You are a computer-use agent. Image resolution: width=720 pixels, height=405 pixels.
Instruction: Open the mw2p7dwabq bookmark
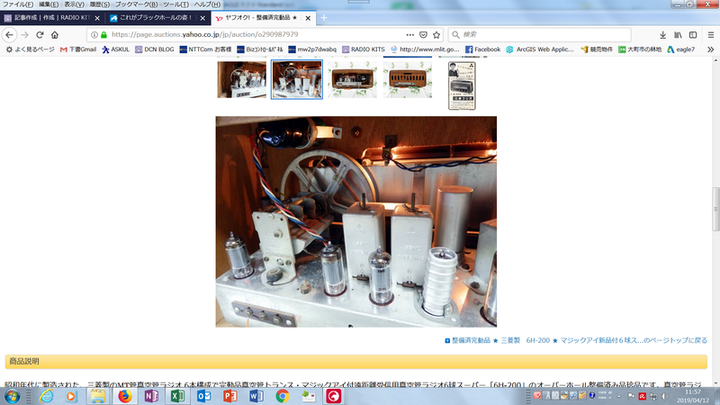click(312, 49)
